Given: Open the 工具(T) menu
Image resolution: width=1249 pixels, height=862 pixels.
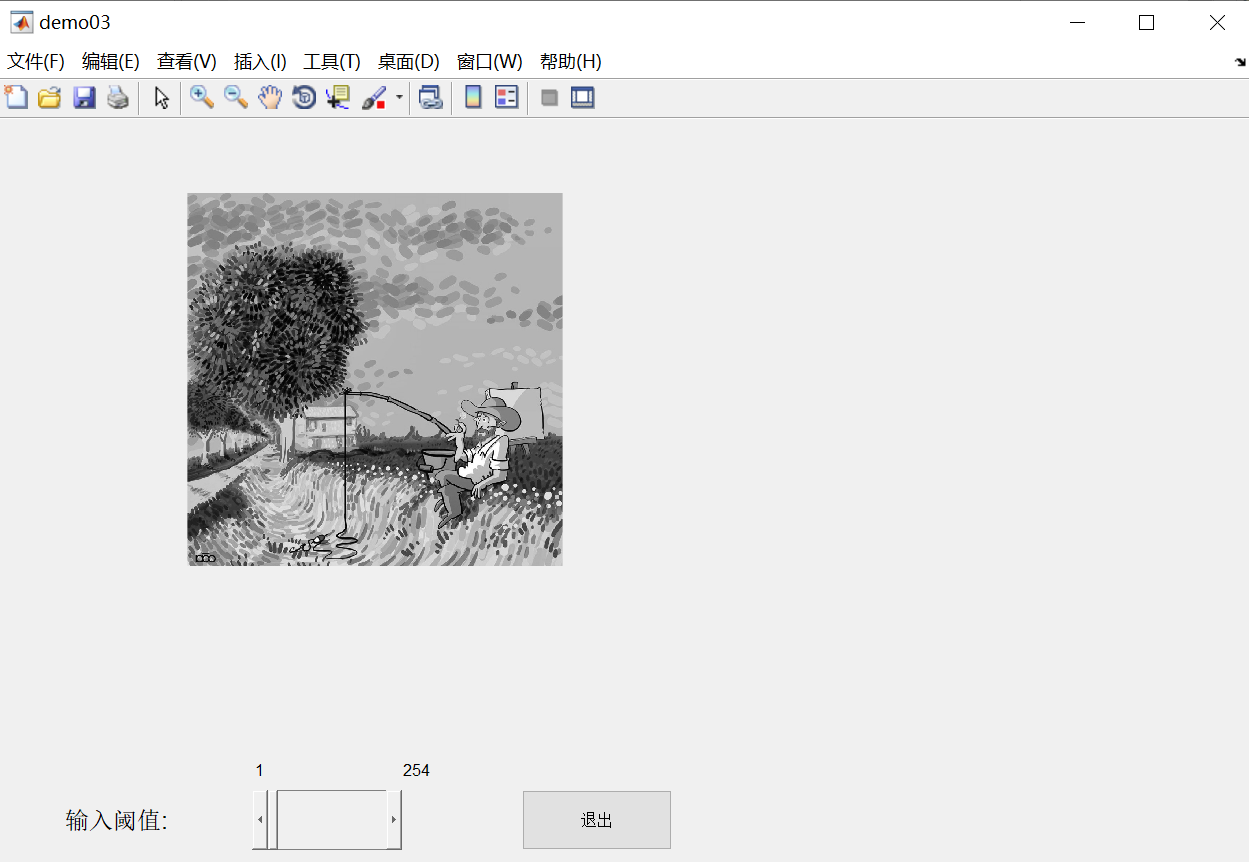Looking at the screenshot, I should (332, 61).
